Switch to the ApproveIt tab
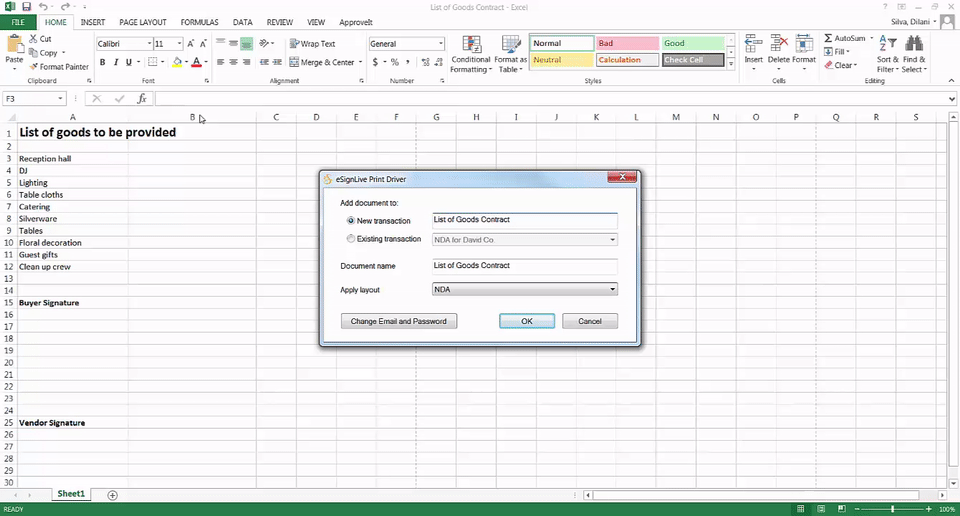960x516 pixels. pyautogui.click(x=356, y=22)
